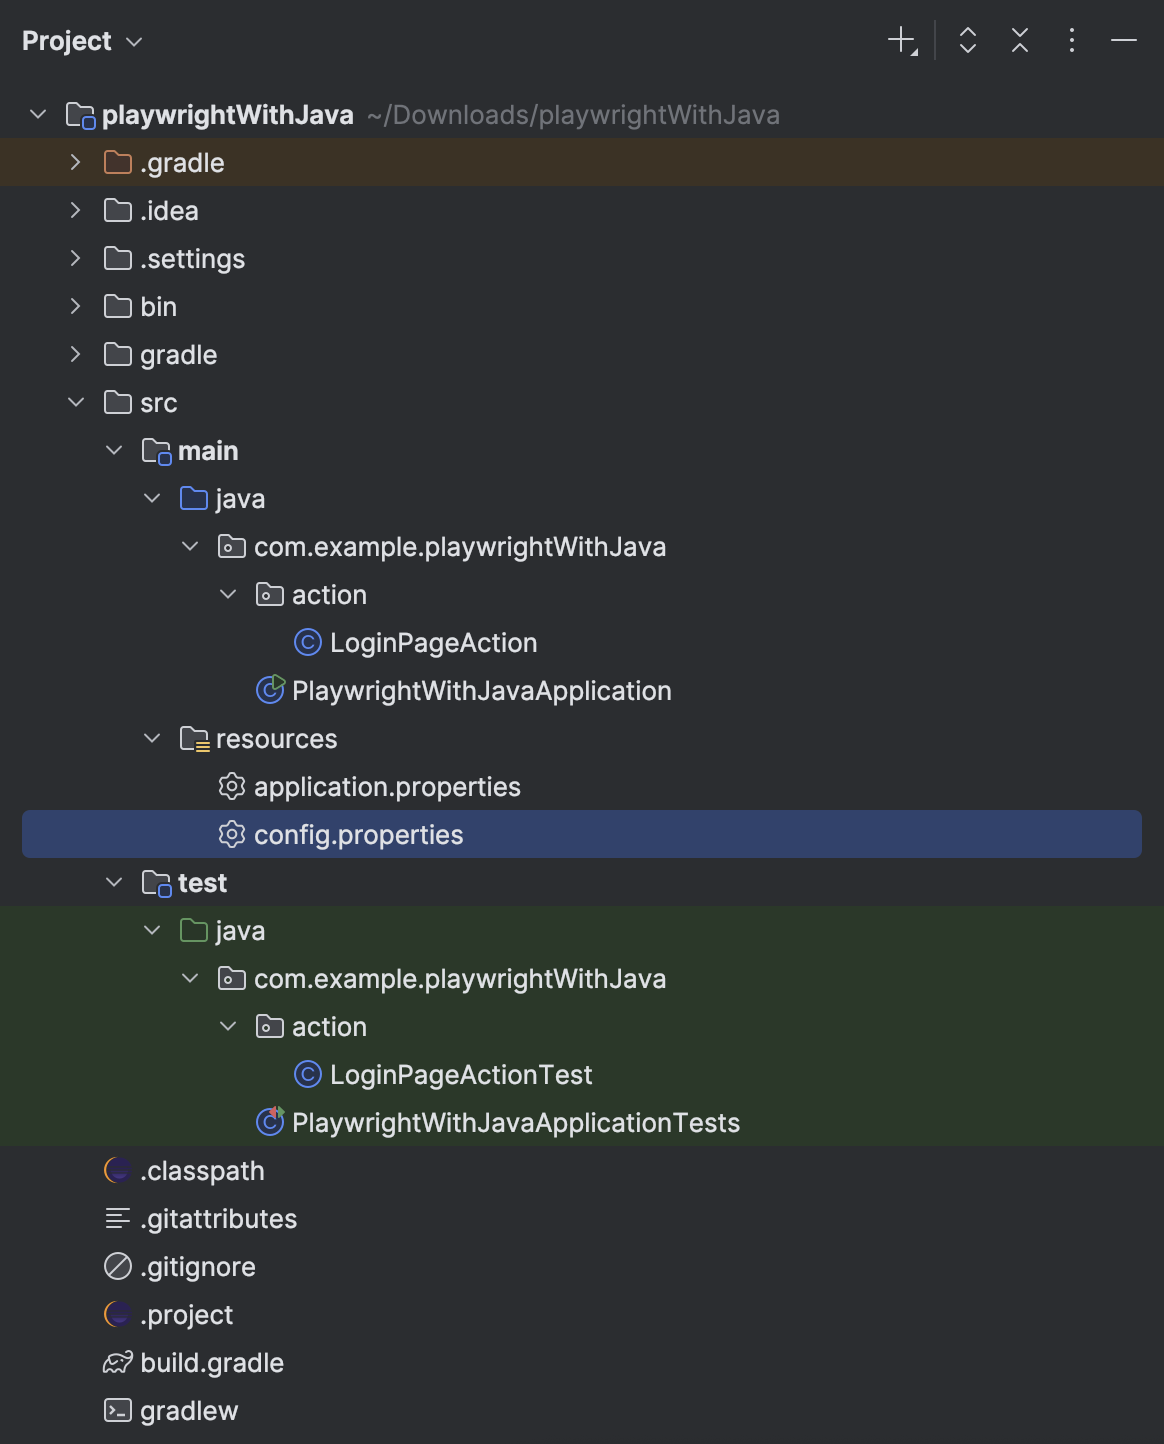Viewport: 1164px width, 1444px height.
Task: Select the LoginPageAction file name
Action: click(434, 643)
